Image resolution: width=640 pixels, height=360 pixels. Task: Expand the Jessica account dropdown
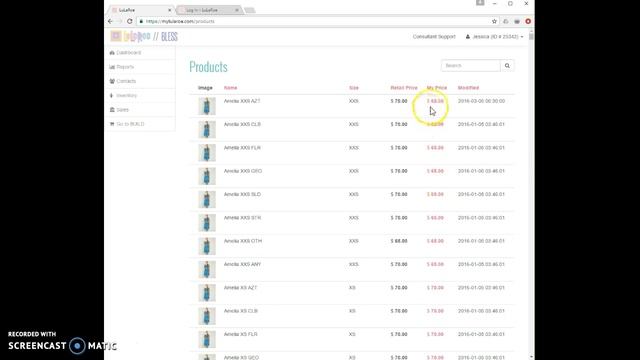[494, 37]
